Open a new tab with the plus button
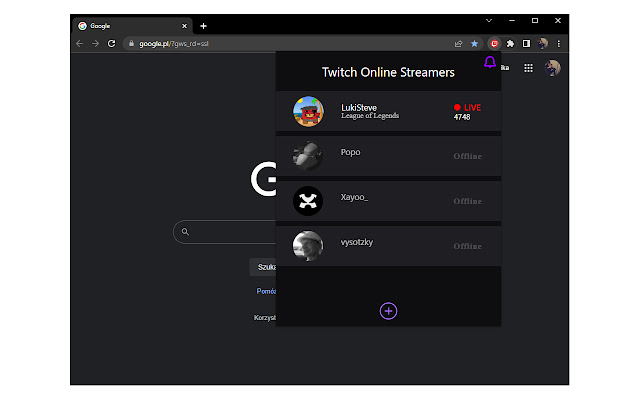This screenshot has width=640, height=400. pyautogui.click(x=203, y=26)
